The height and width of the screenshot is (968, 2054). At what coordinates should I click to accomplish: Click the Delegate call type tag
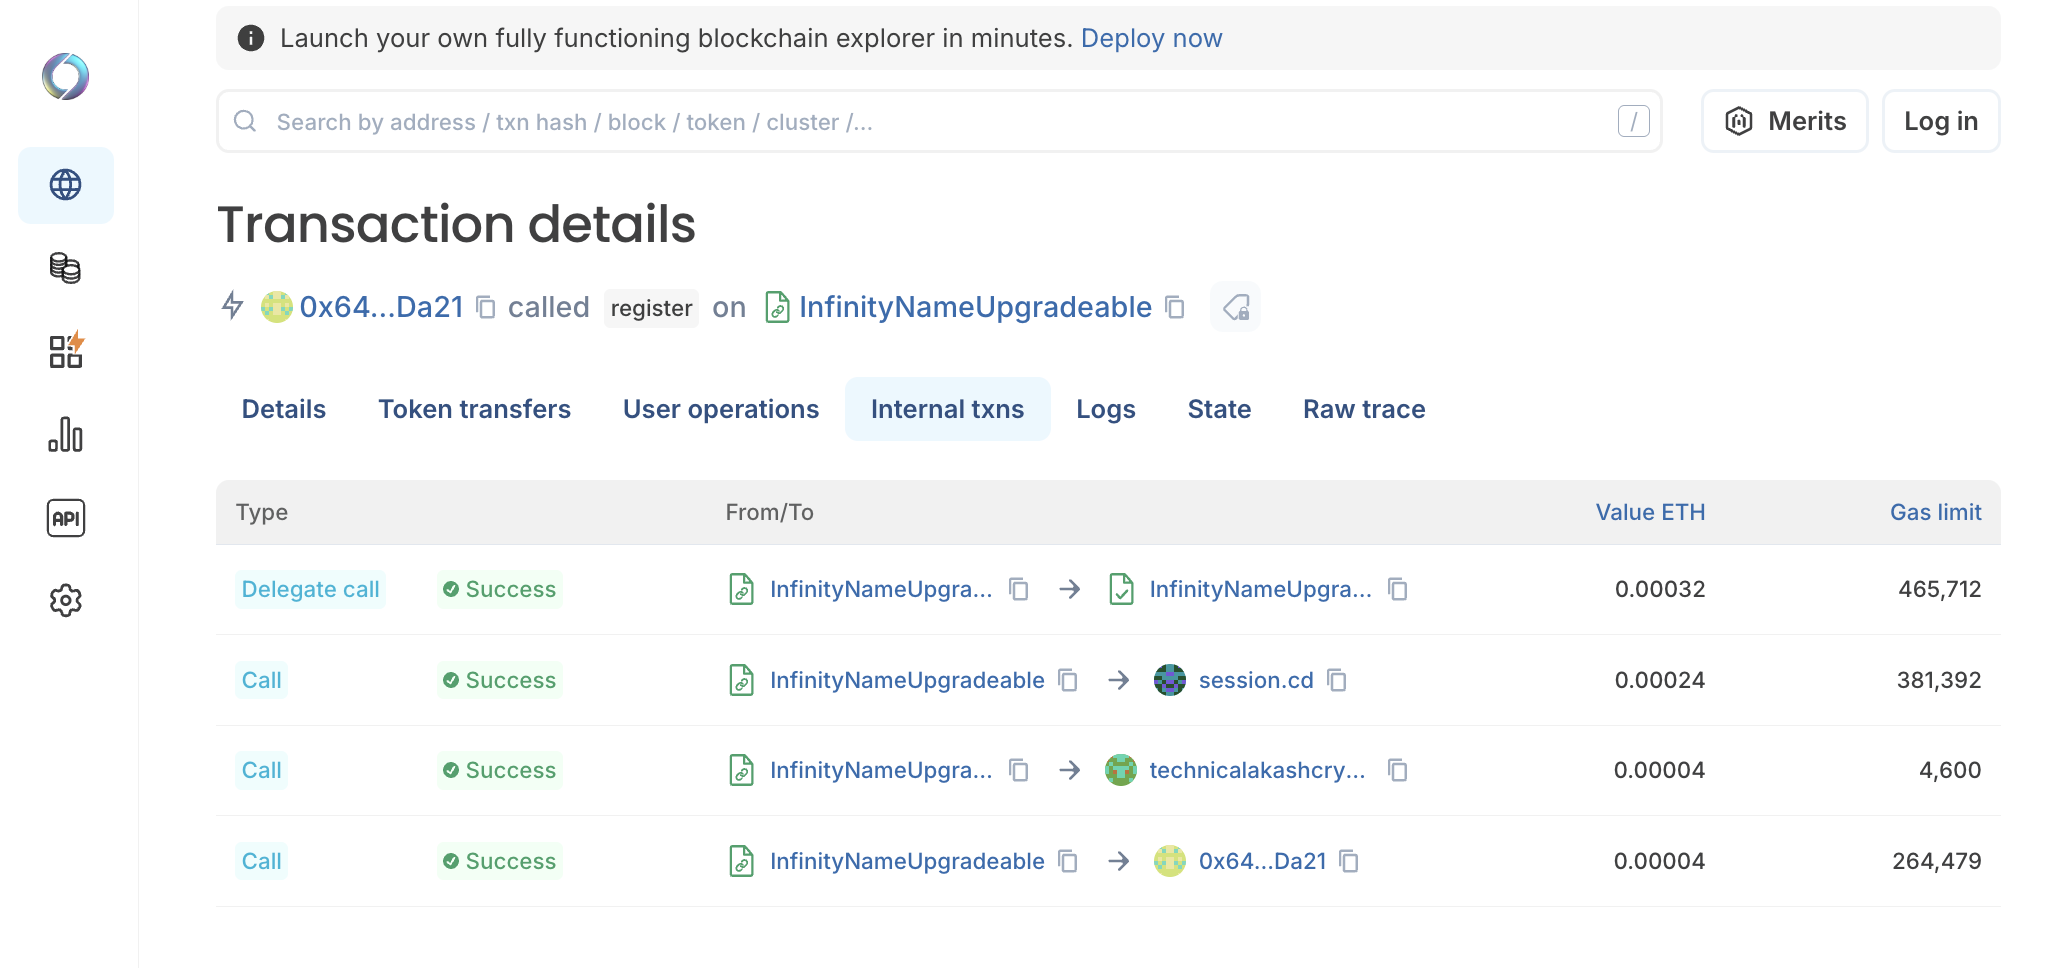[x=311, y=589]
